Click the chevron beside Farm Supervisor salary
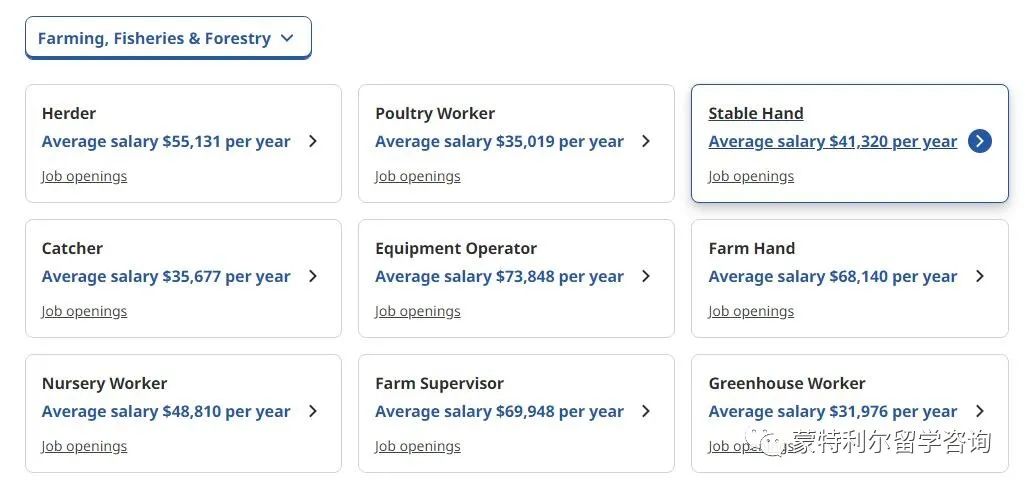Viewport: 1025px width, 487px height. tap(647, 411)
